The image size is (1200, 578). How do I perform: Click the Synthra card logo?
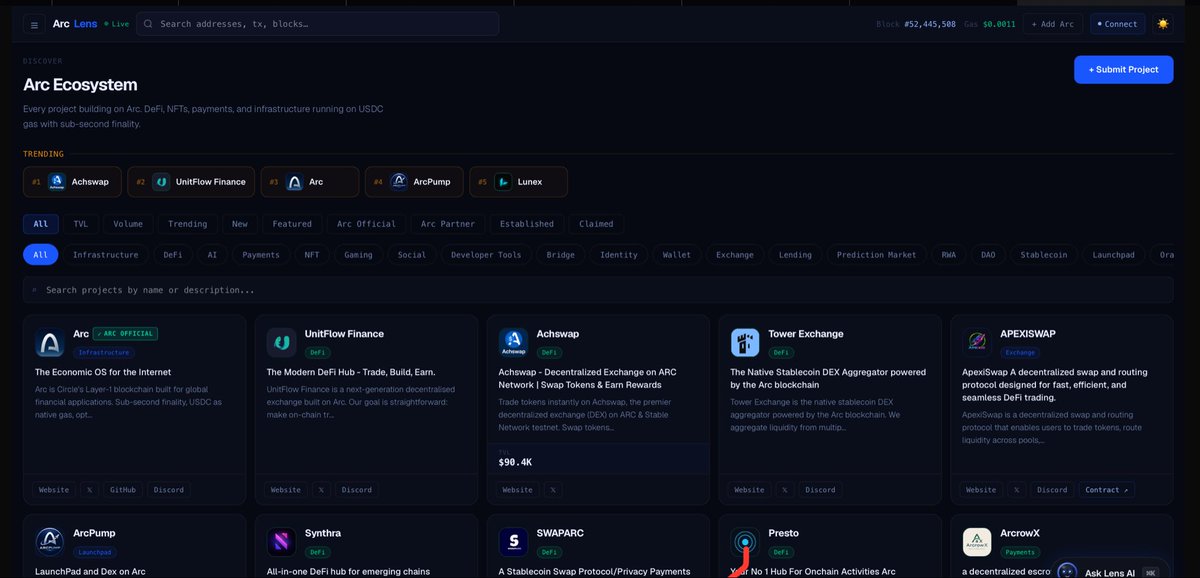282,542
